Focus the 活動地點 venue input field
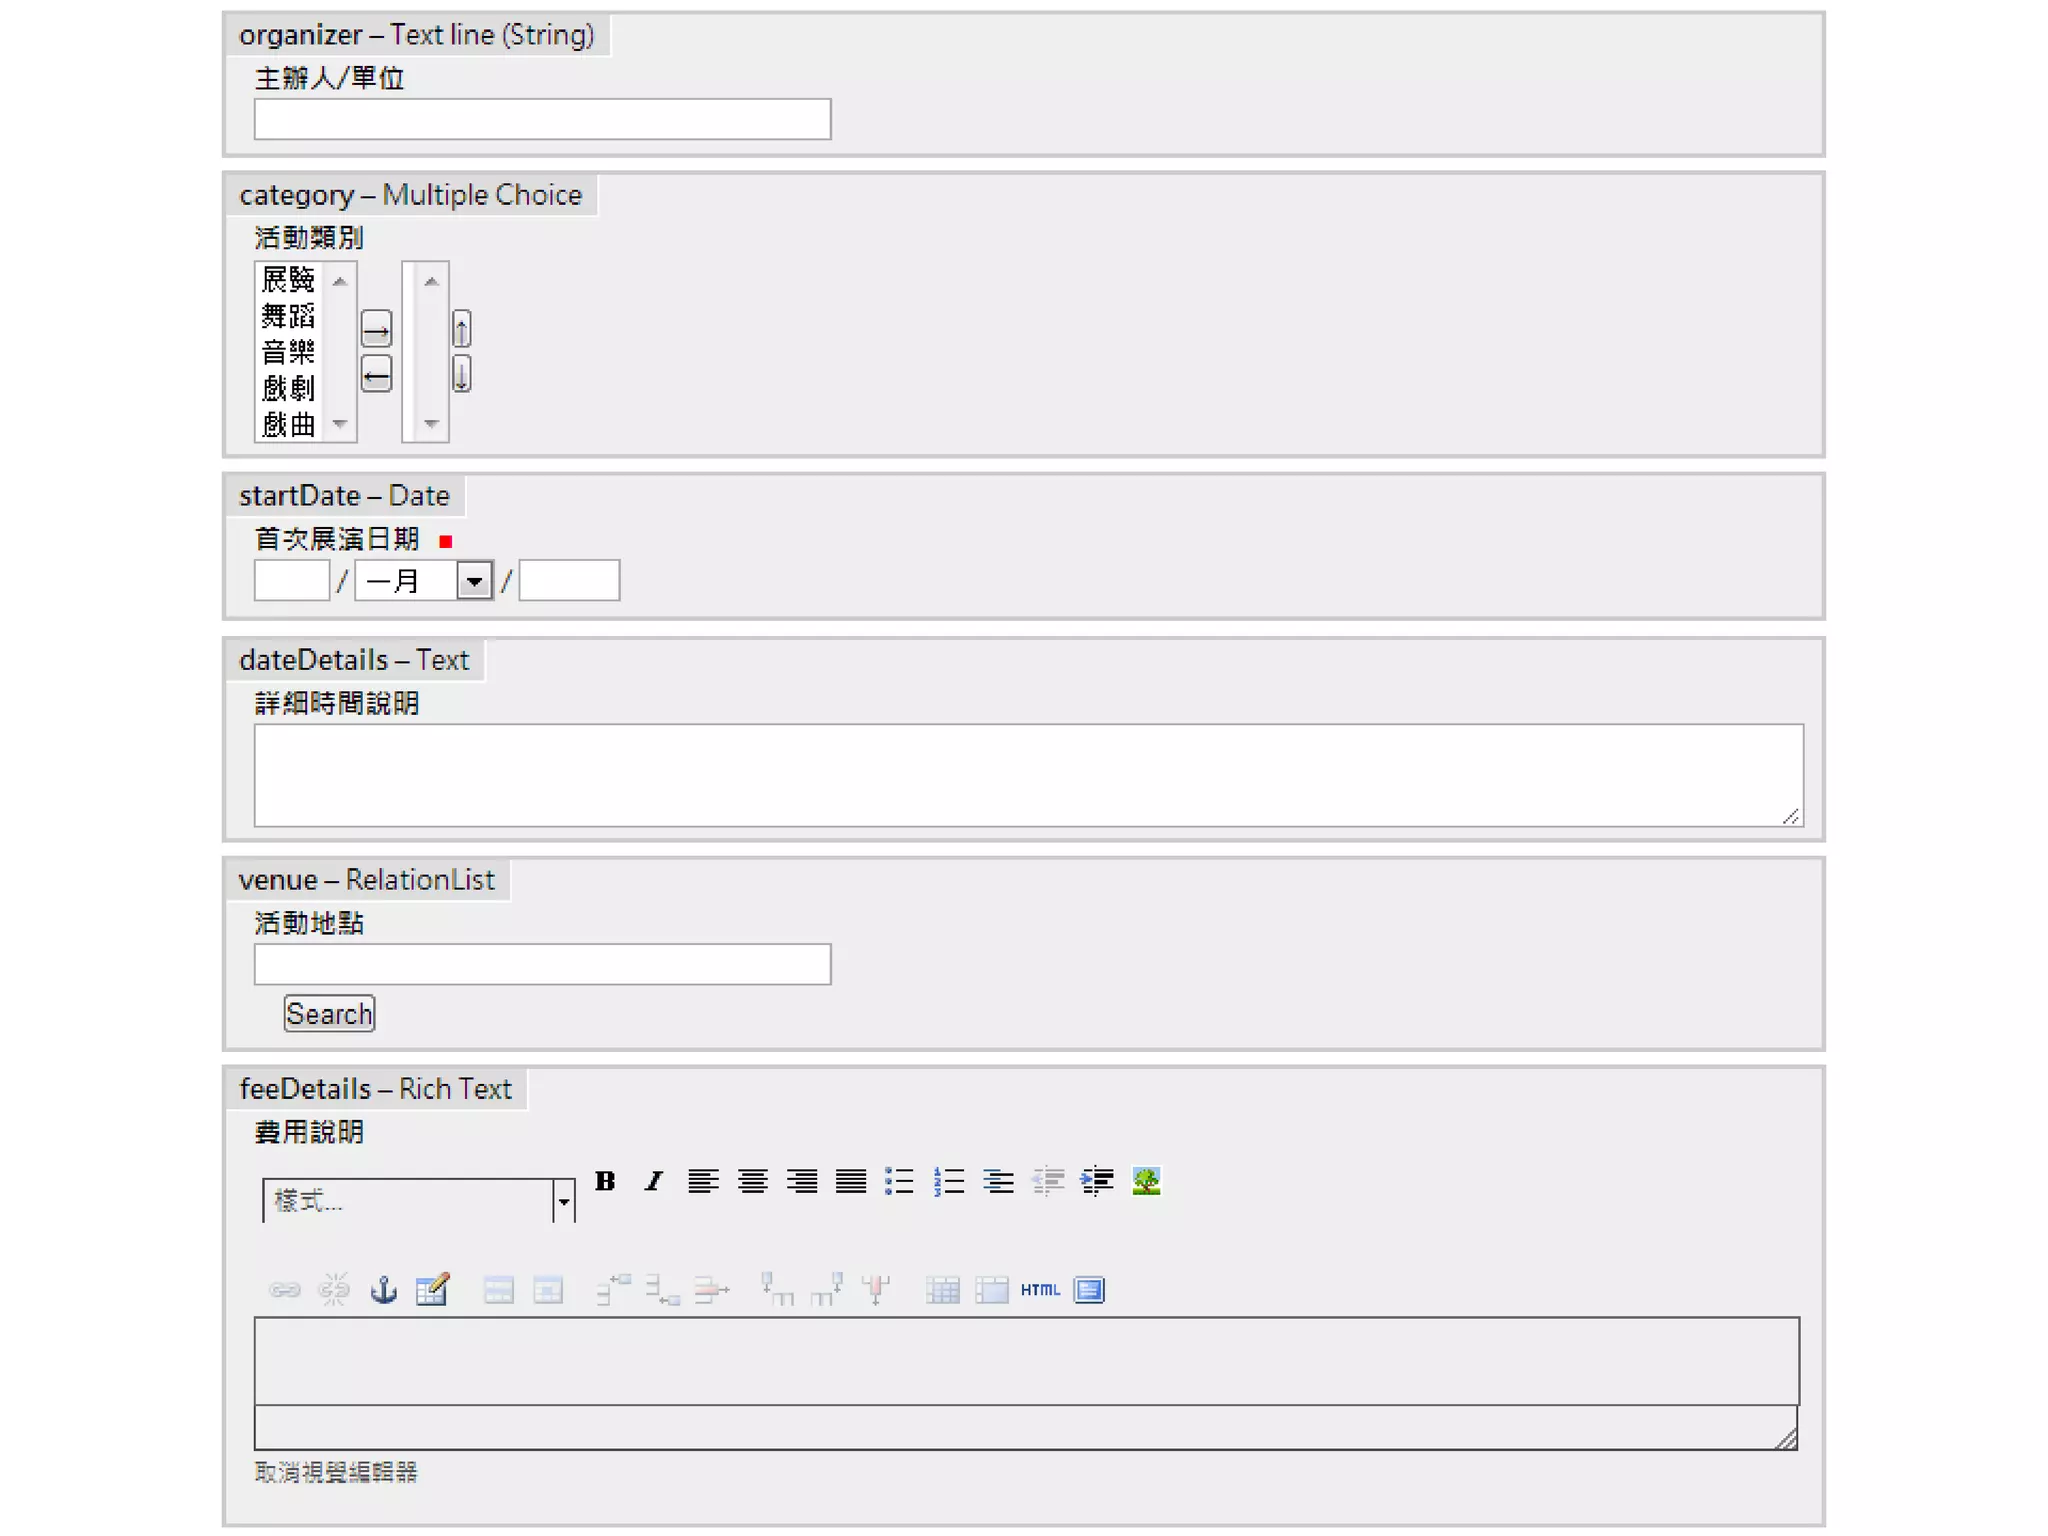This screenshot has width=2048, height=1536. pyautogui.click(x=542, y=964)
